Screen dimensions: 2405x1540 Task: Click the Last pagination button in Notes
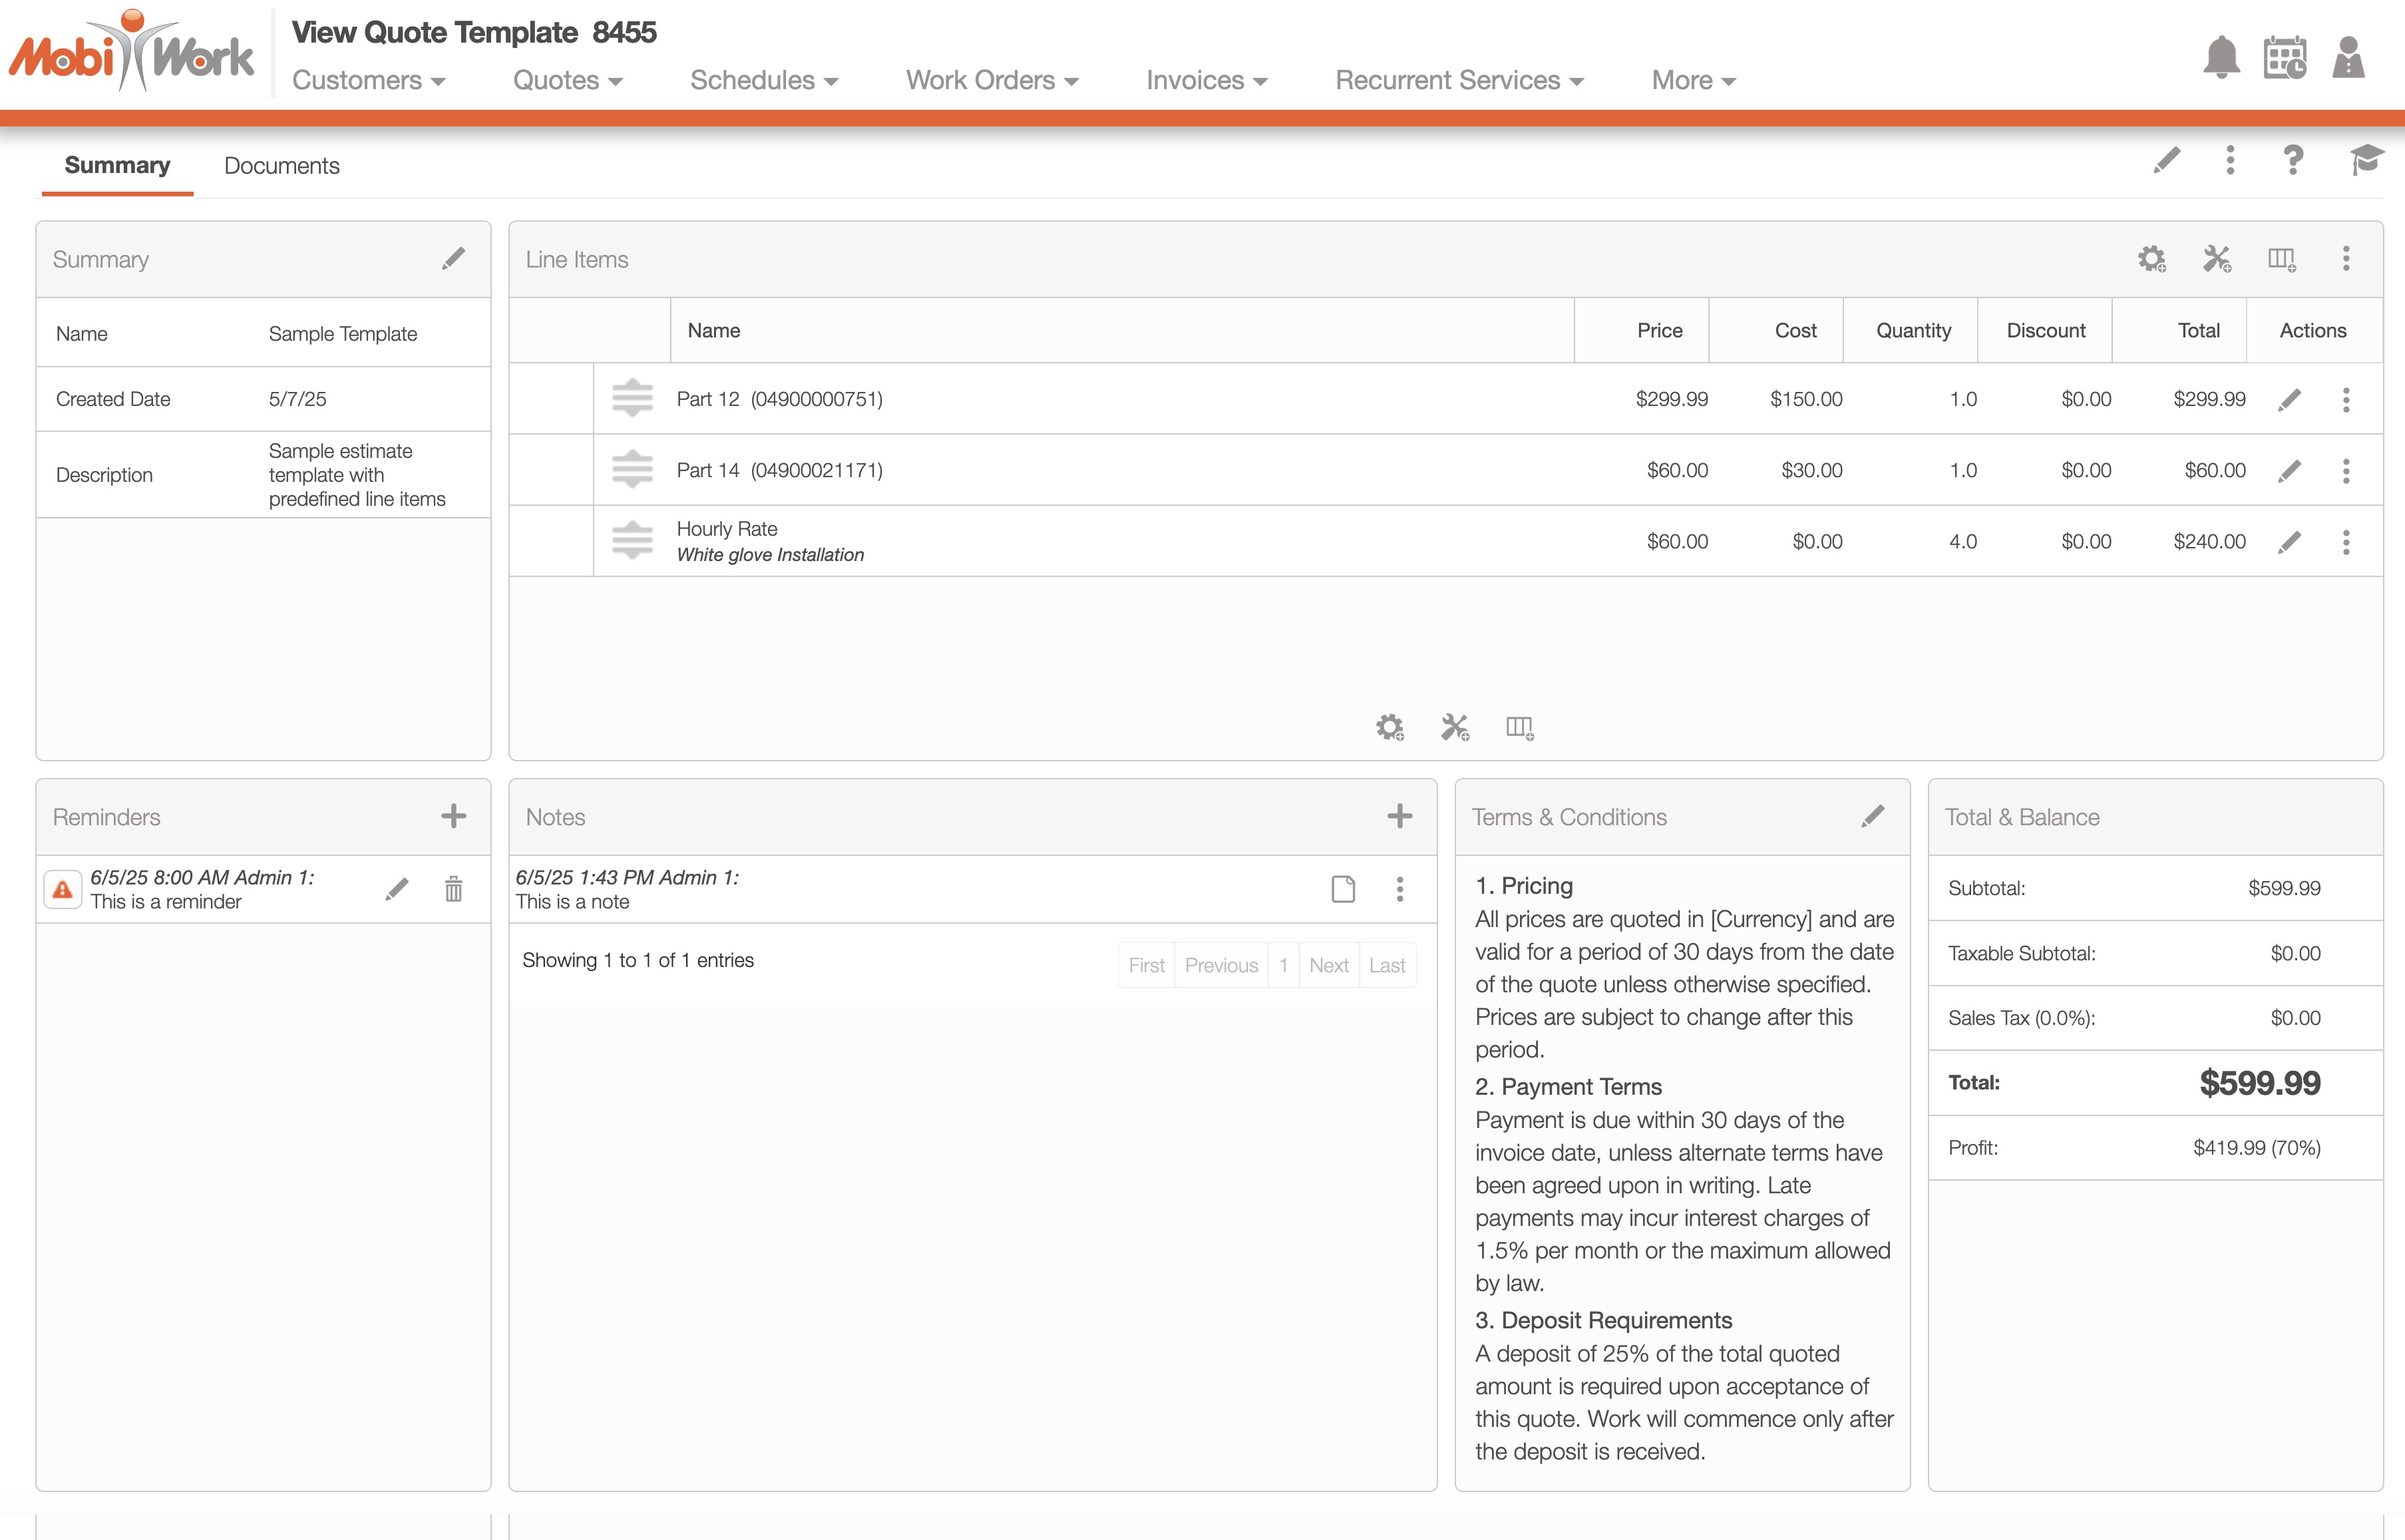click(x=1387, y=965)
